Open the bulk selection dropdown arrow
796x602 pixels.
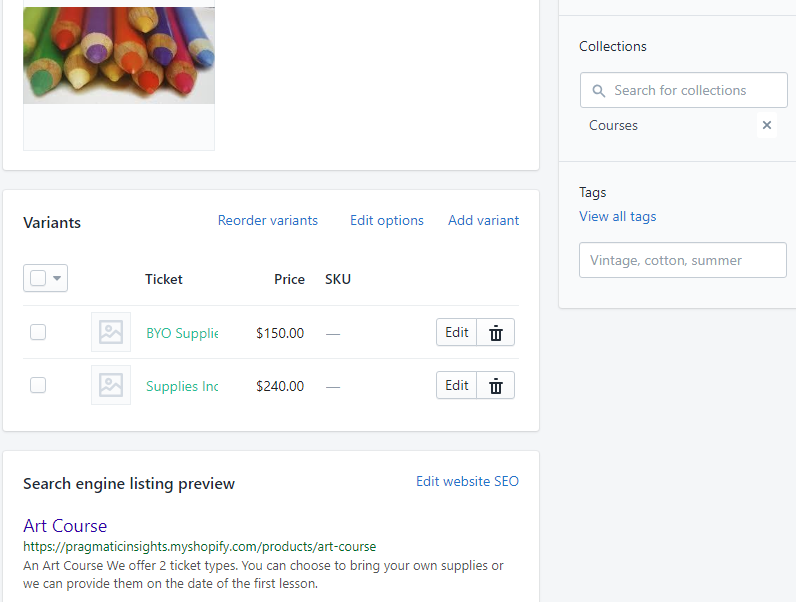pyautogui.click(x=57, y=278)
